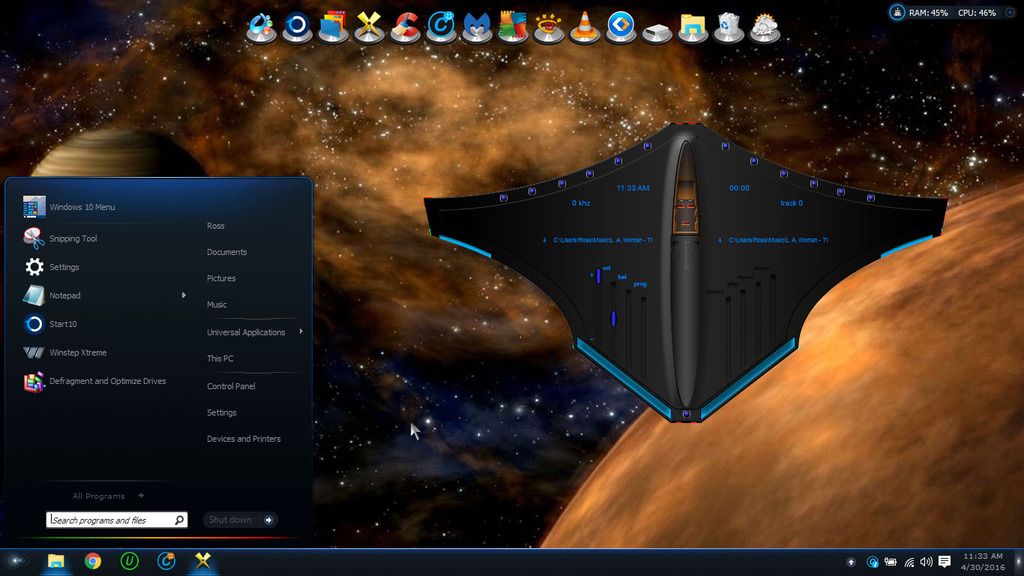Expand the Notepad submenu arrow
1024x576 pixels.
tap(184, 295)
